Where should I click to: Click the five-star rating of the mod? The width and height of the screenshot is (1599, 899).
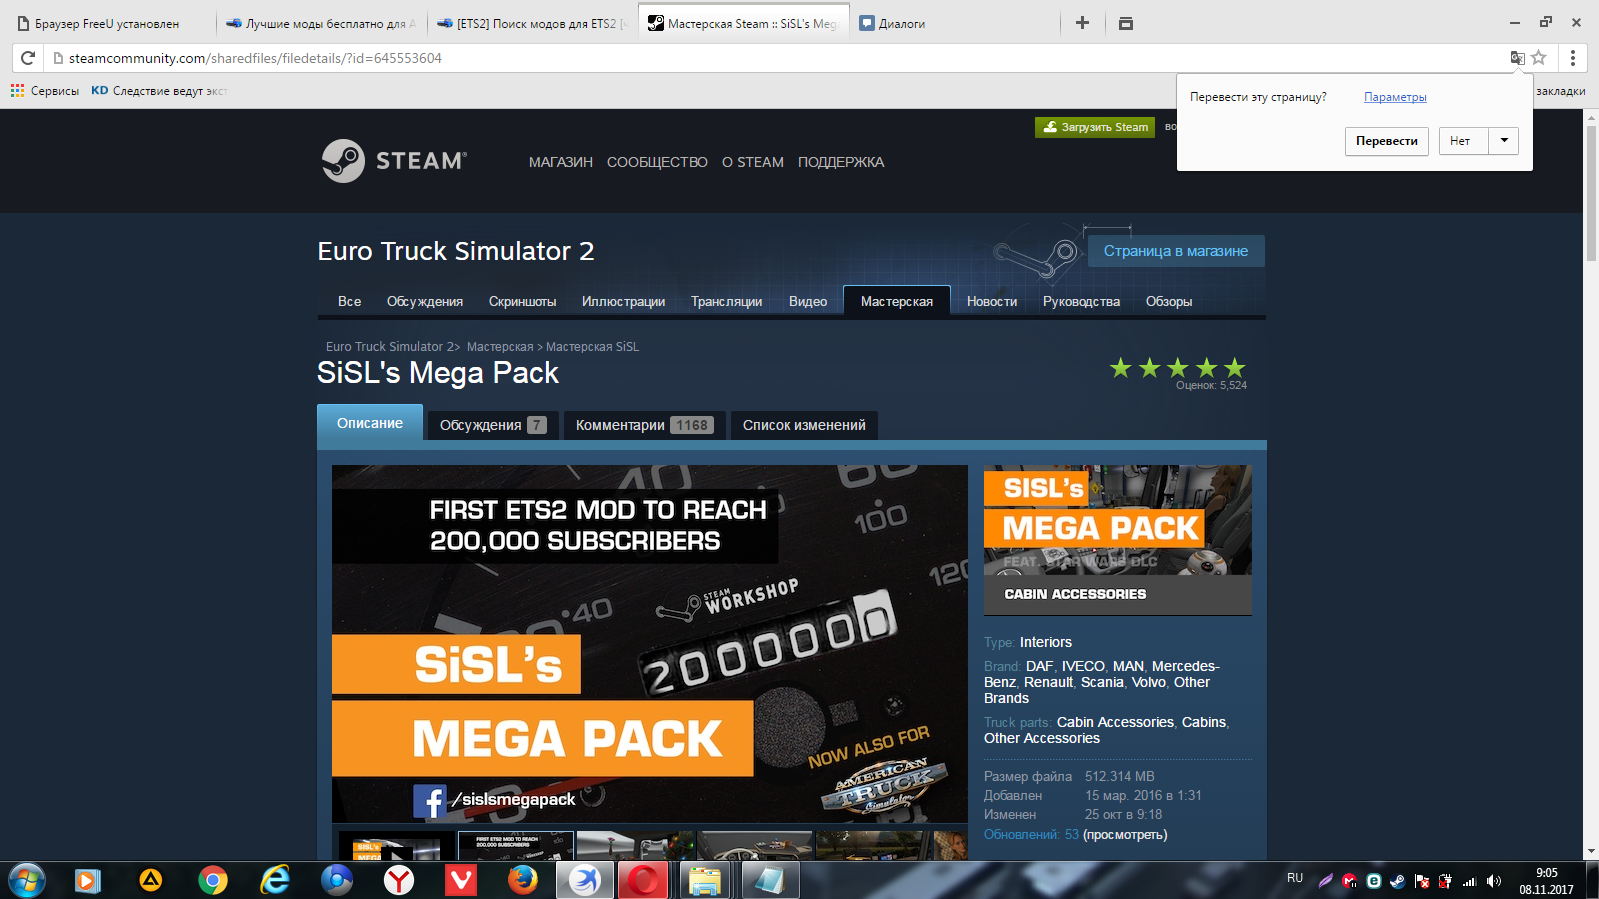click(1178, 368)
